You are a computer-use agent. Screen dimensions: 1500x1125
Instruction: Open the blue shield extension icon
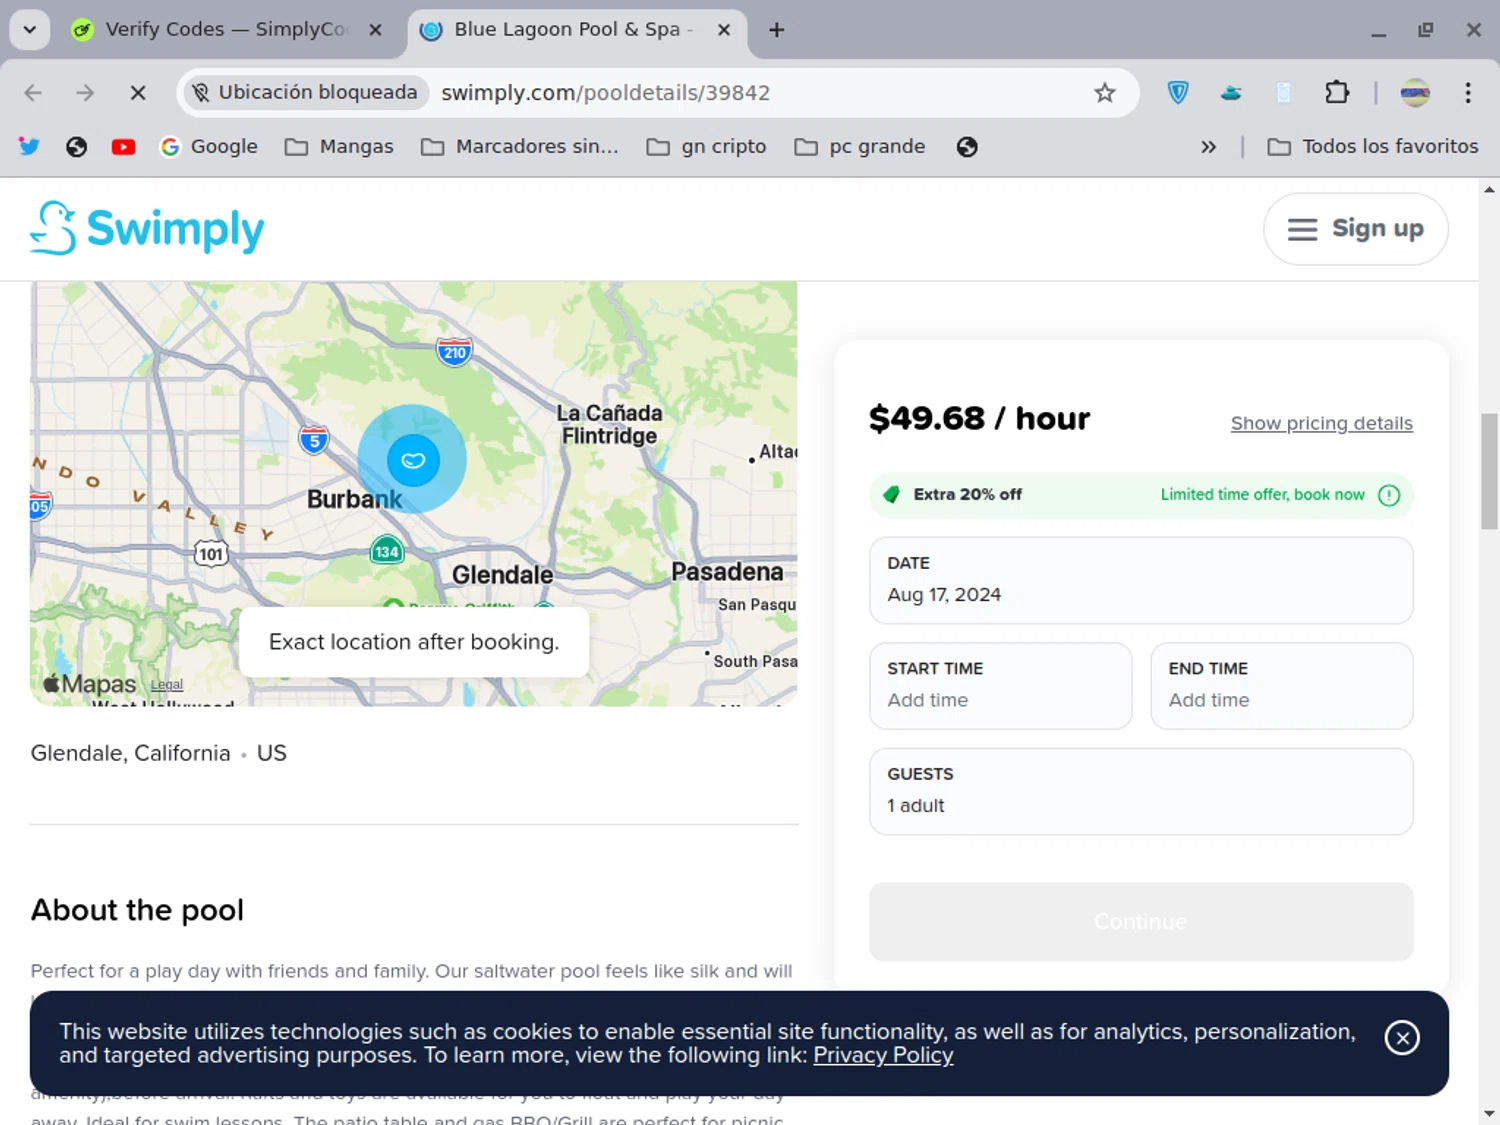tap(1178, 93)
